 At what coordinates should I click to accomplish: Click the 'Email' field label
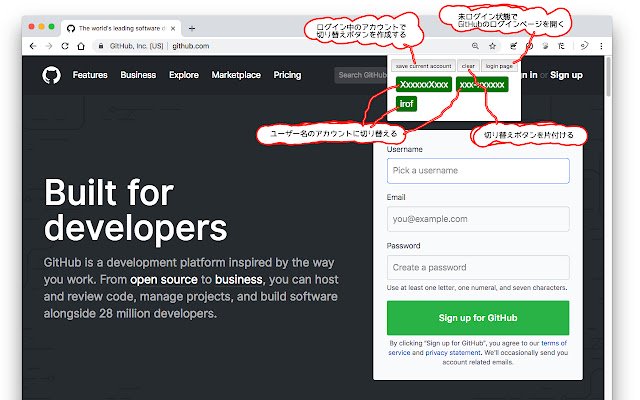[x=396, y=198]
